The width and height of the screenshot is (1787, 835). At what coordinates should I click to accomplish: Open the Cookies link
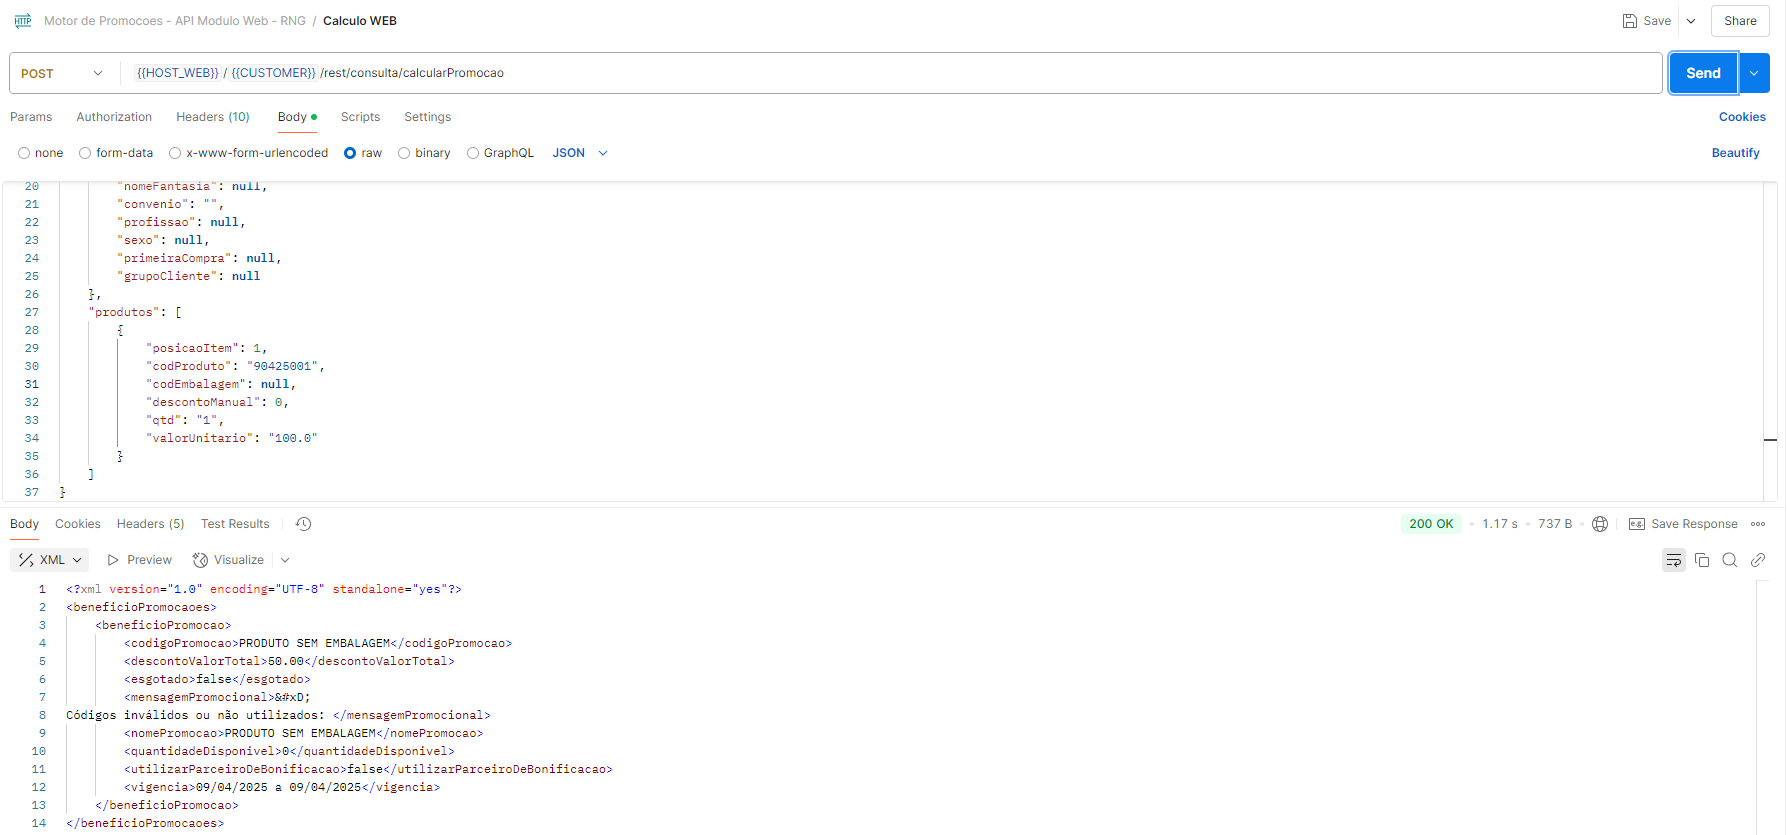click(x=1742, y=117)
